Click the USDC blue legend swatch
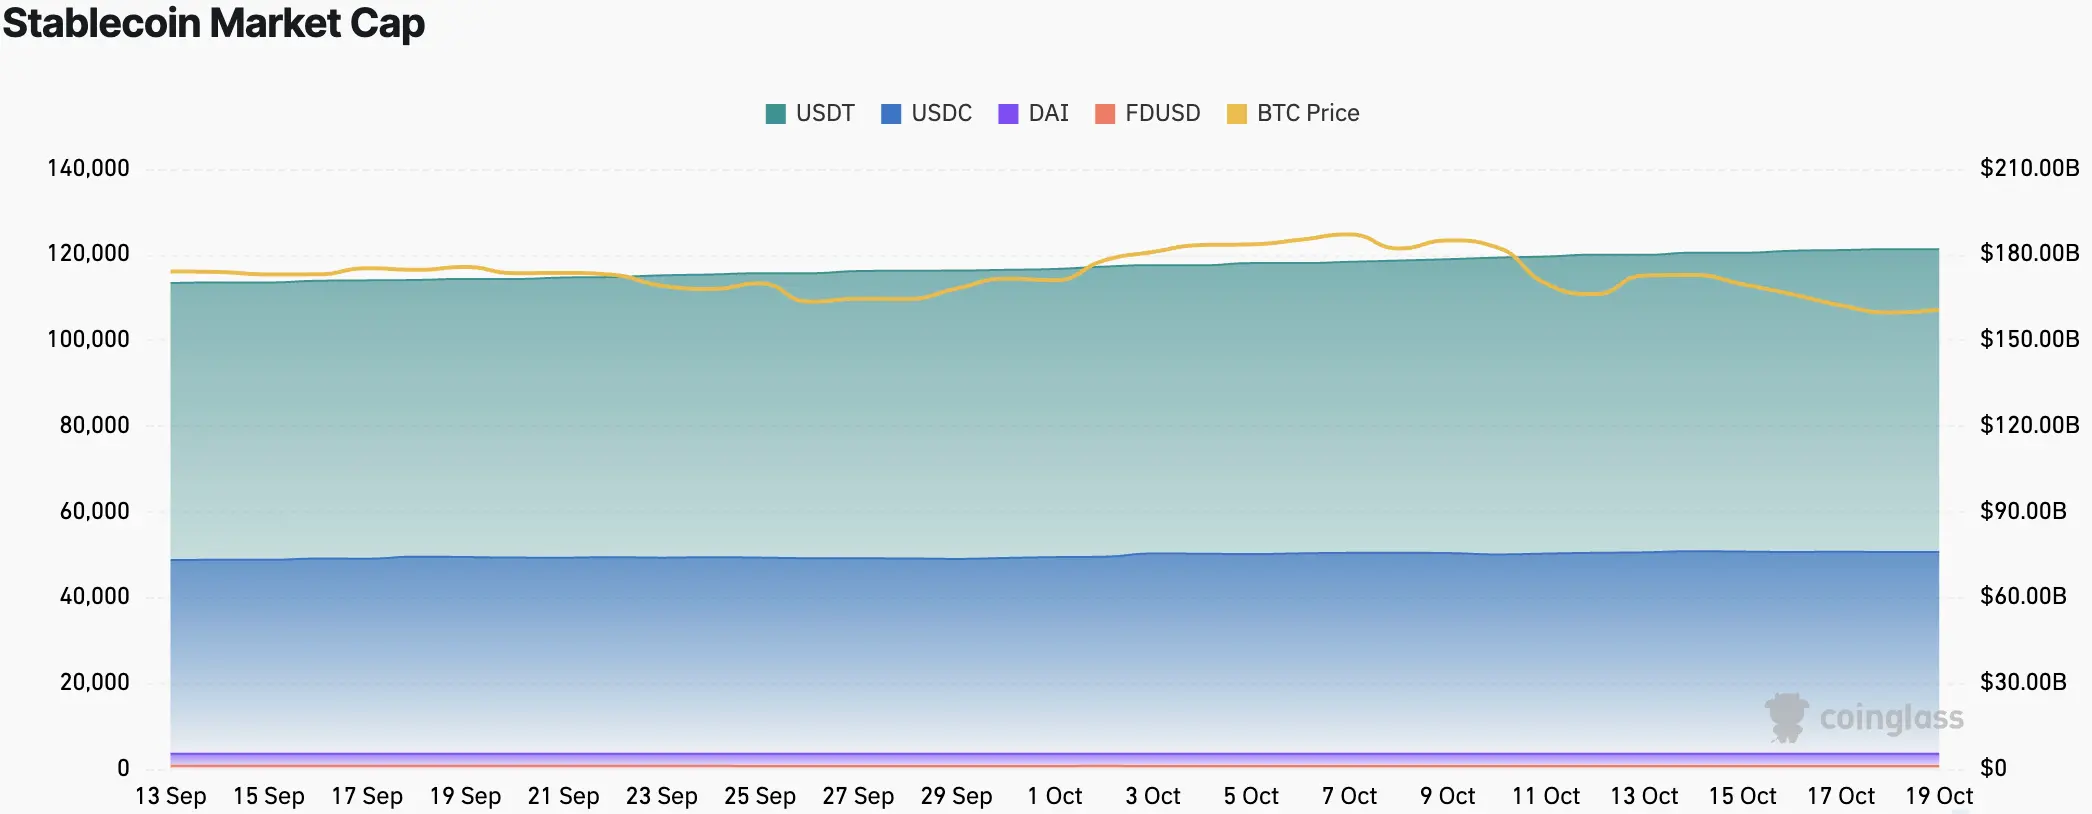The width and height of the screenshot is (2092, 814). coord(890,114)
